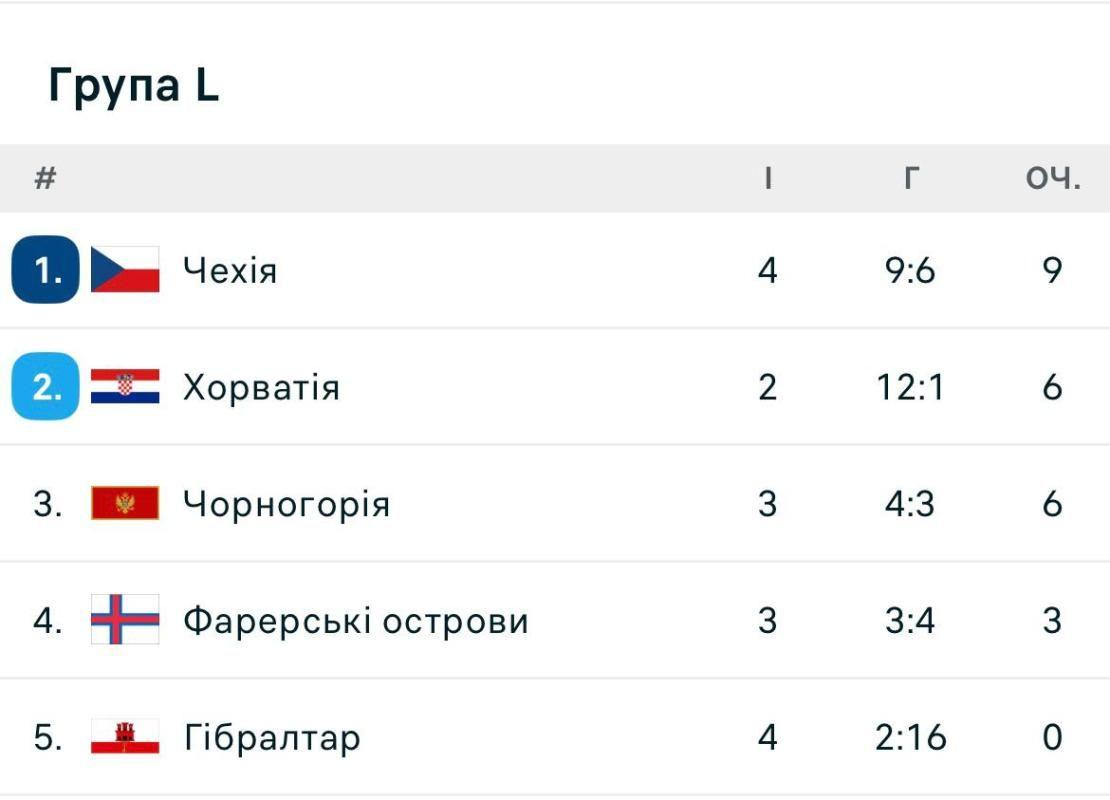
Task: Click the Croatia flag icon
Action: [125, 386]
